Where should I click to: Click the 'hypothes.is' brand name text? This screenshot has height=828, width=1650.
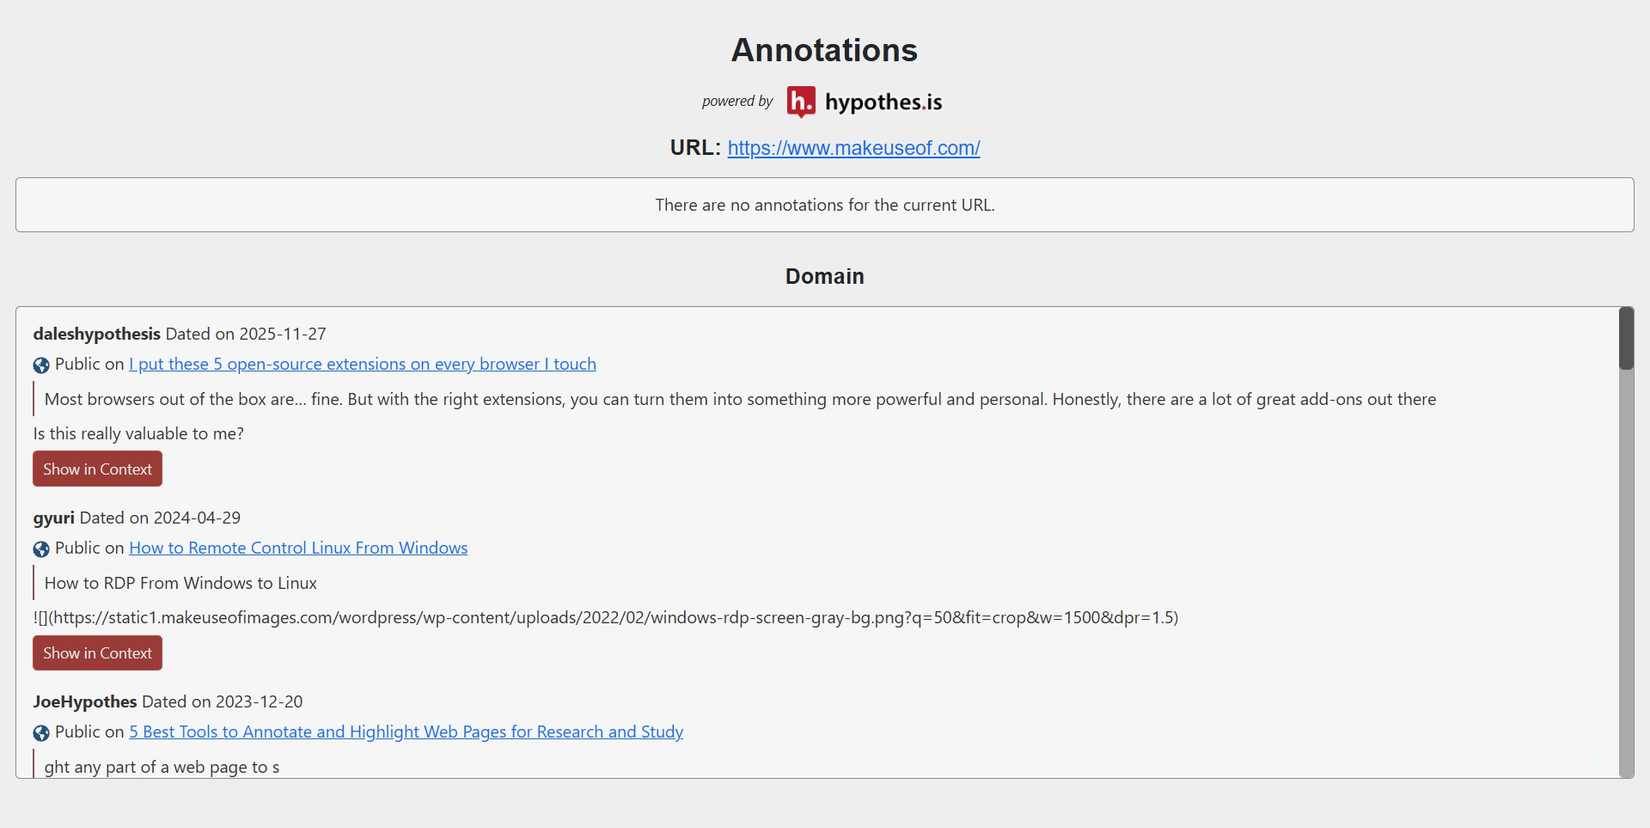(883, 102)
